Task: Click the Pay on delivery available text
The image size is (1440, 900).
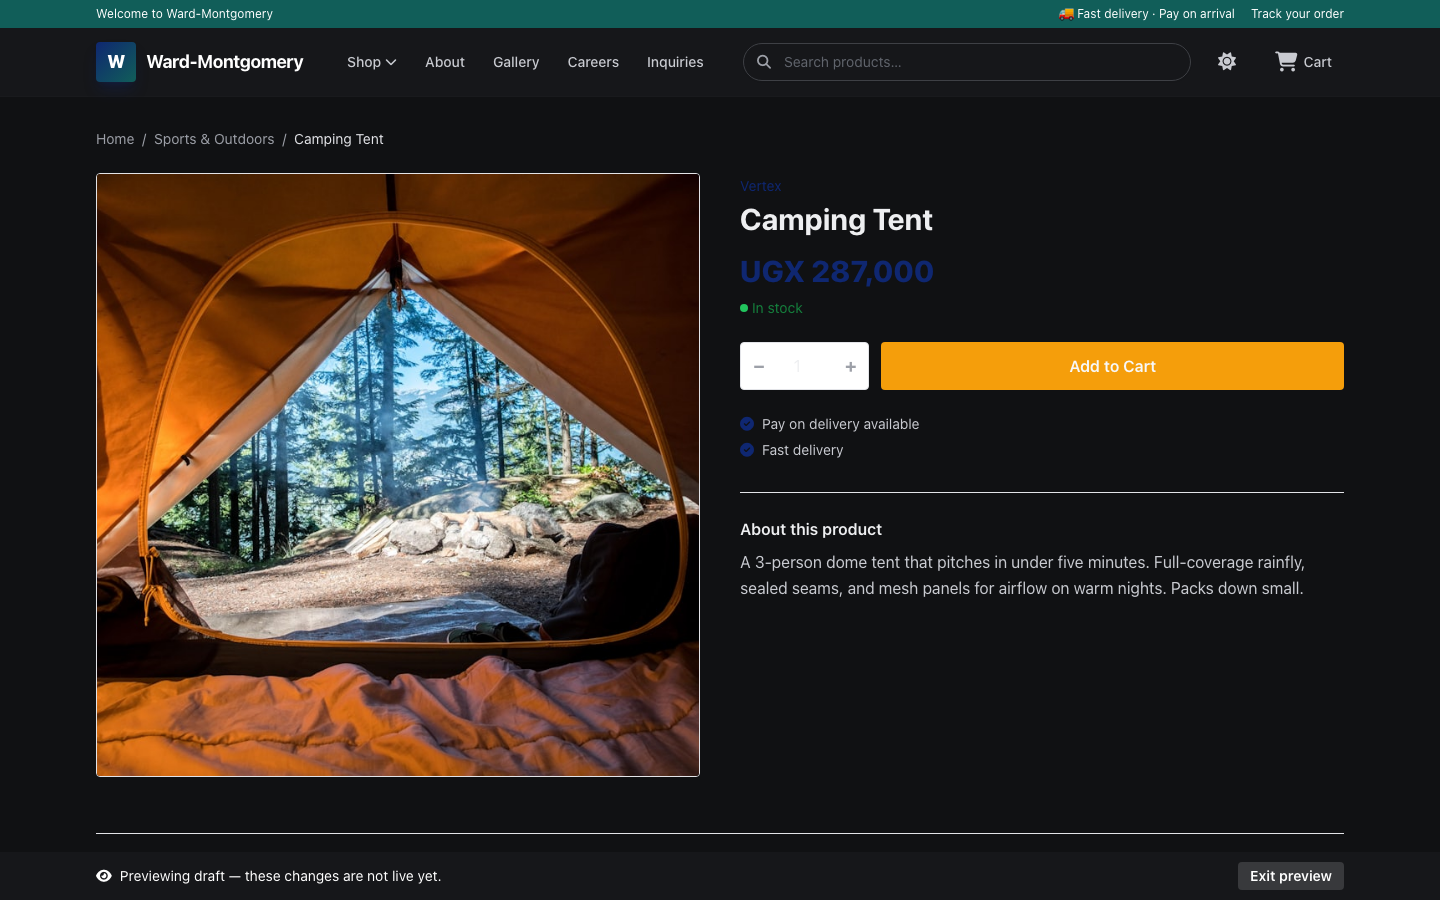Action: [x=840, y=424]
